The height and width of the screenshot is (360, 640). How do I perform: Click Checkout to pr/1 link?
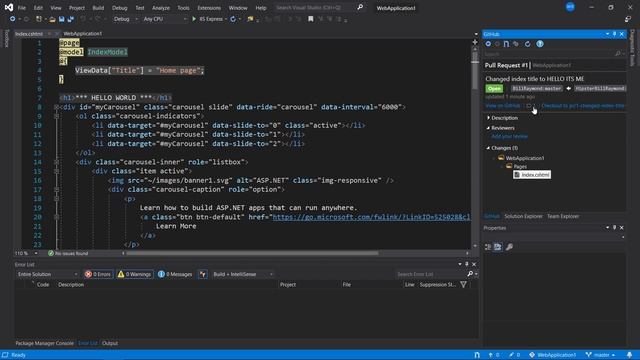pos(582,106)
